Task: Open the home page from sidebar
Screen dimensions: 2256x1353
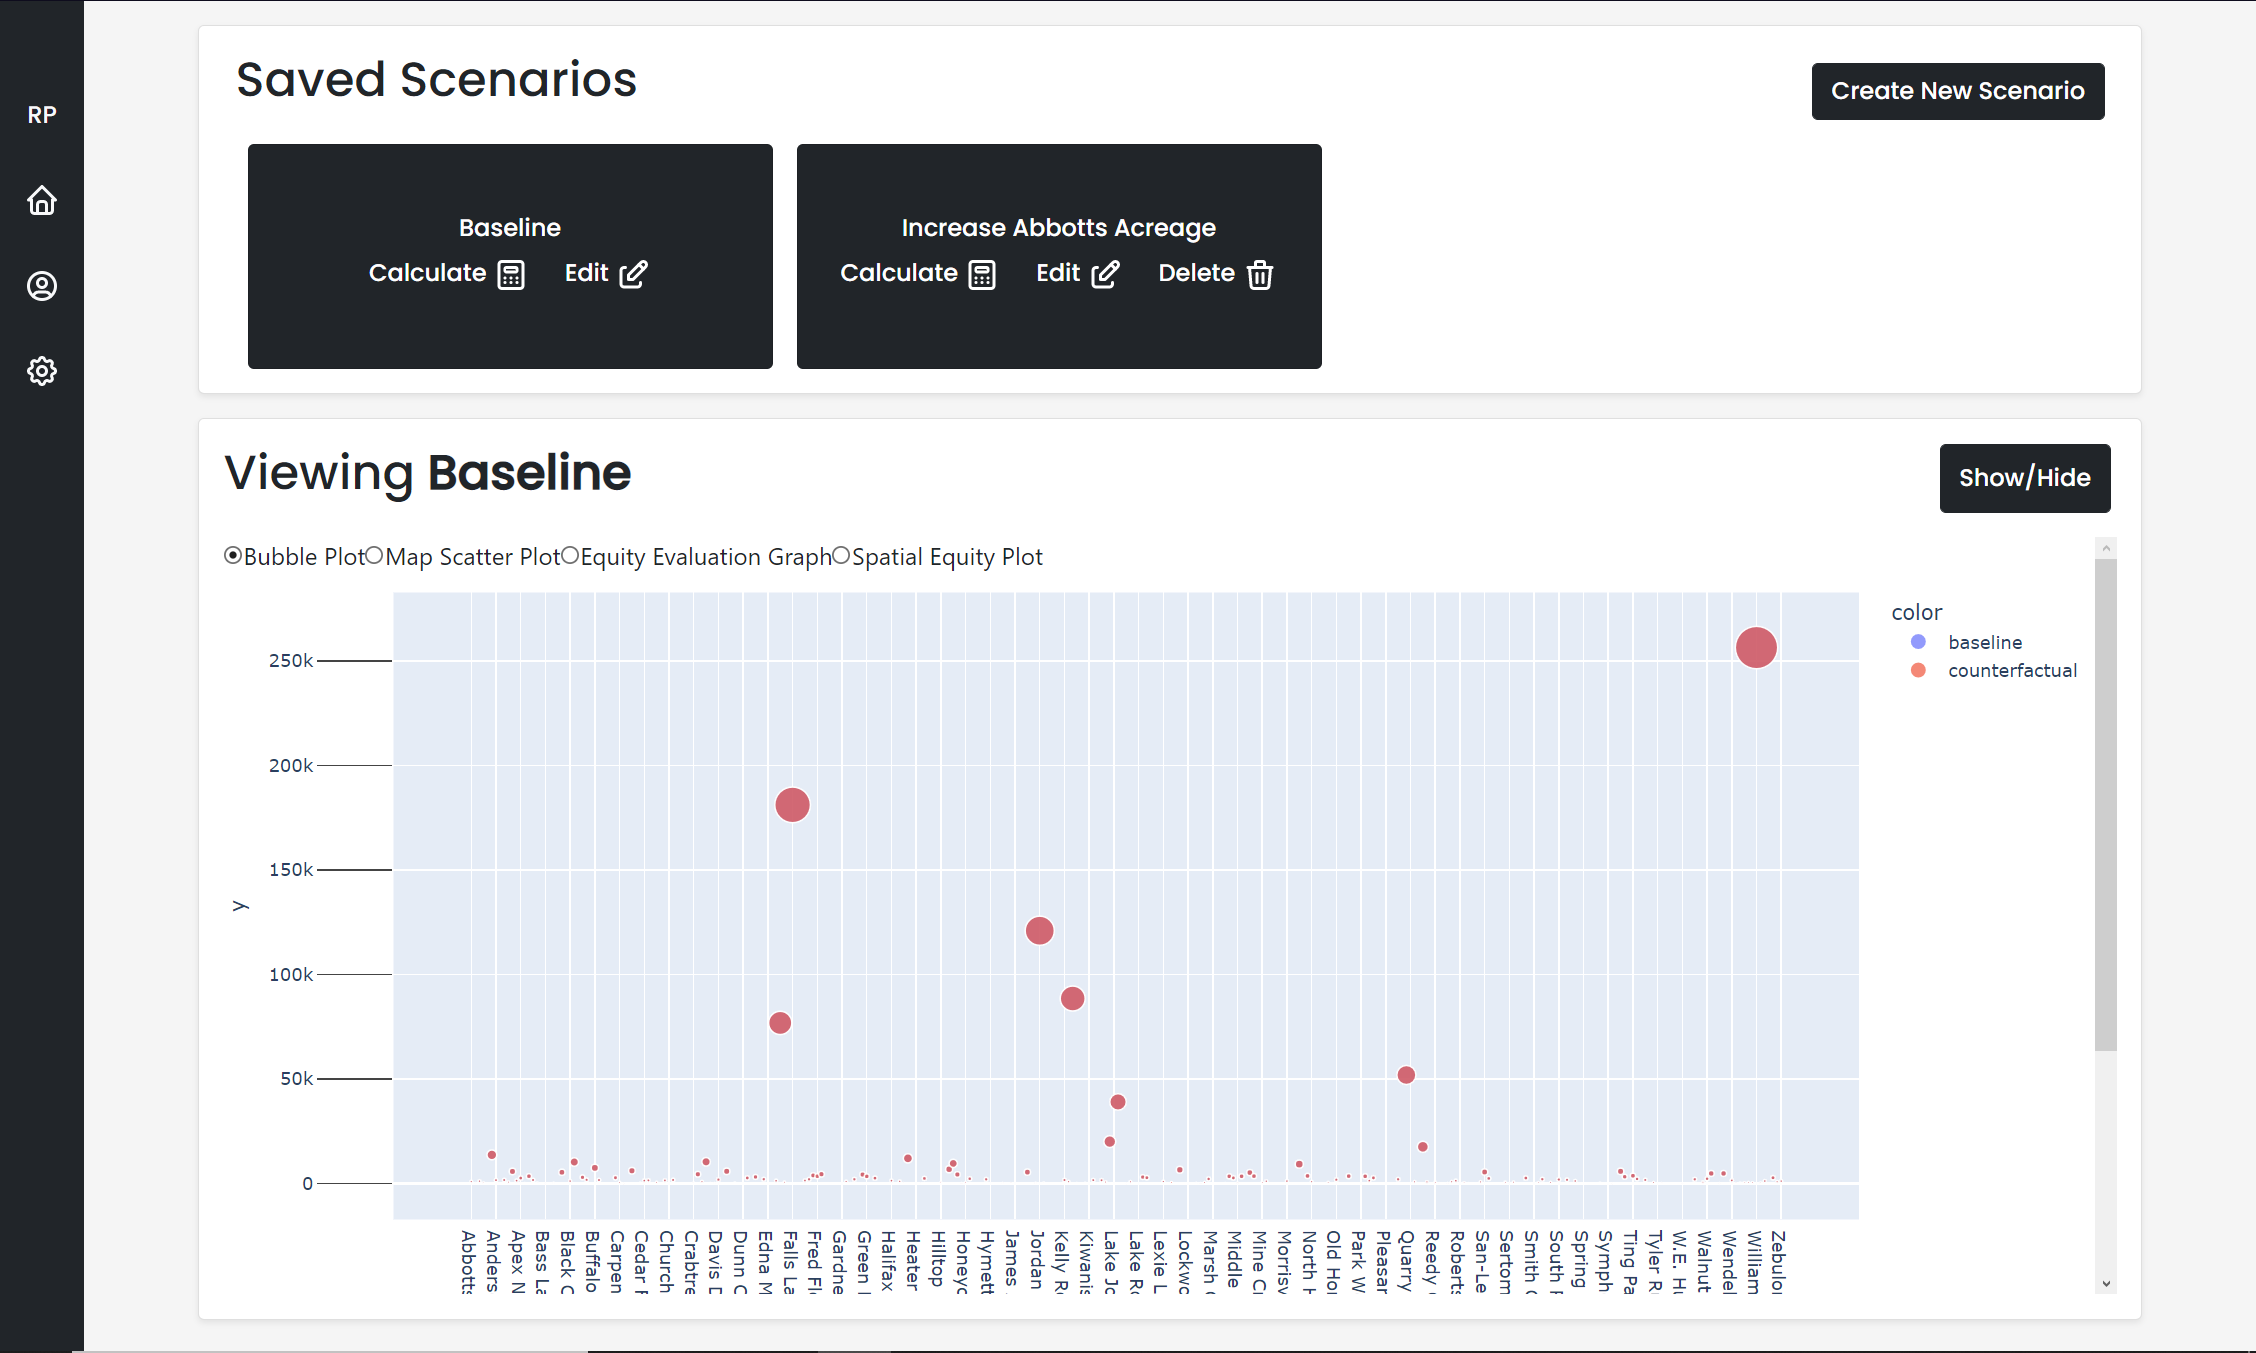Action: 41,200
